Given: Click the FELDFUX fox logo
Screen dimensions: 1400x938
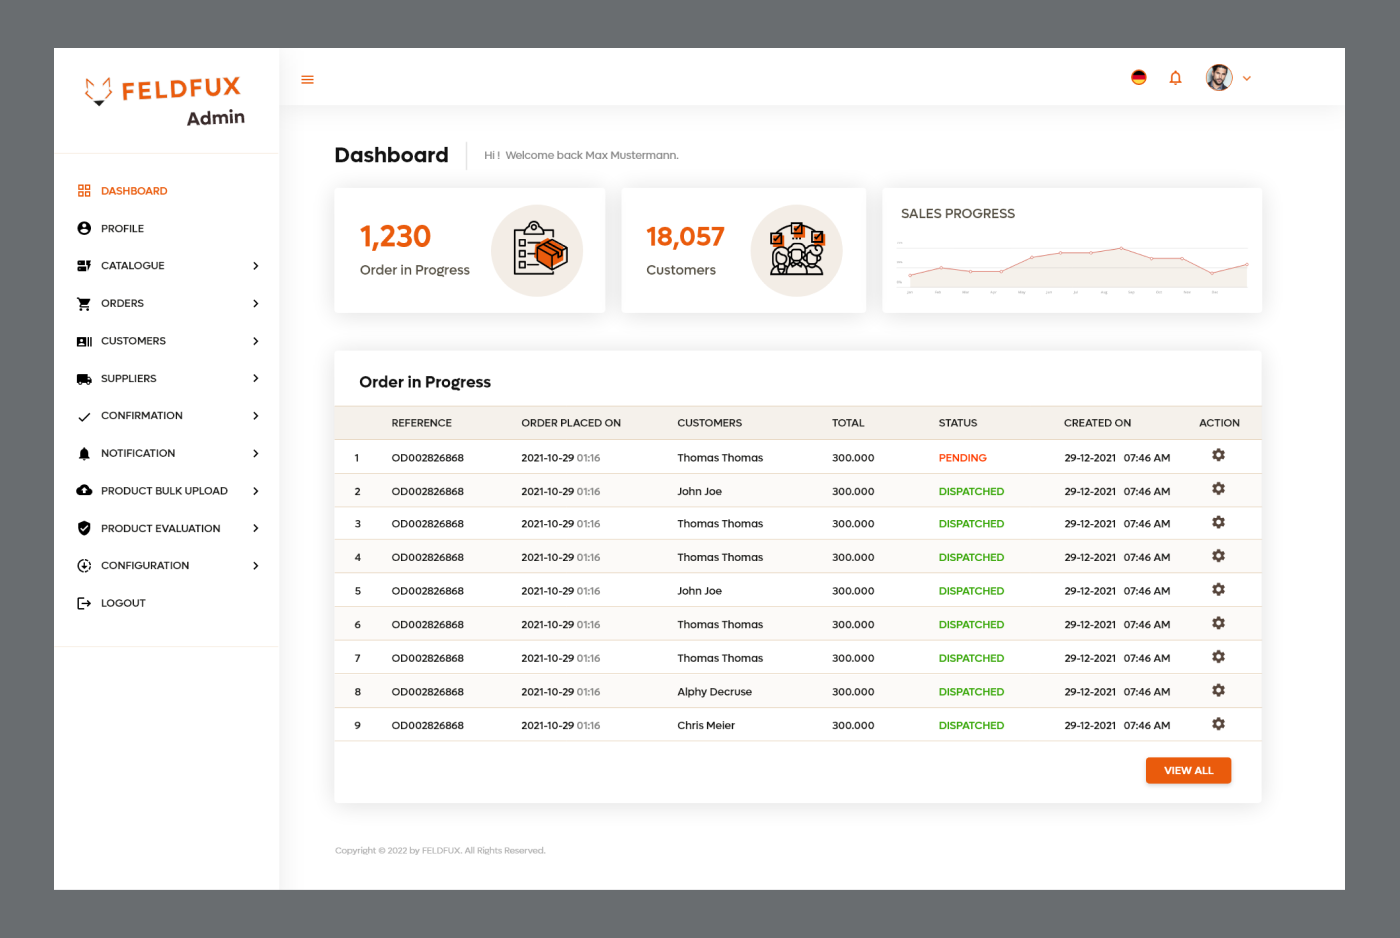Looking at the screenshot, I should [x=98, y=91].
